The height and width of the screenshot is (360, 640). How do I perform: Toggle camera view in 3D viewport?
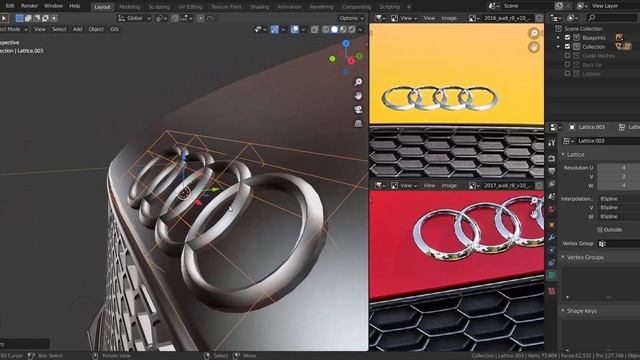point(358,109)
